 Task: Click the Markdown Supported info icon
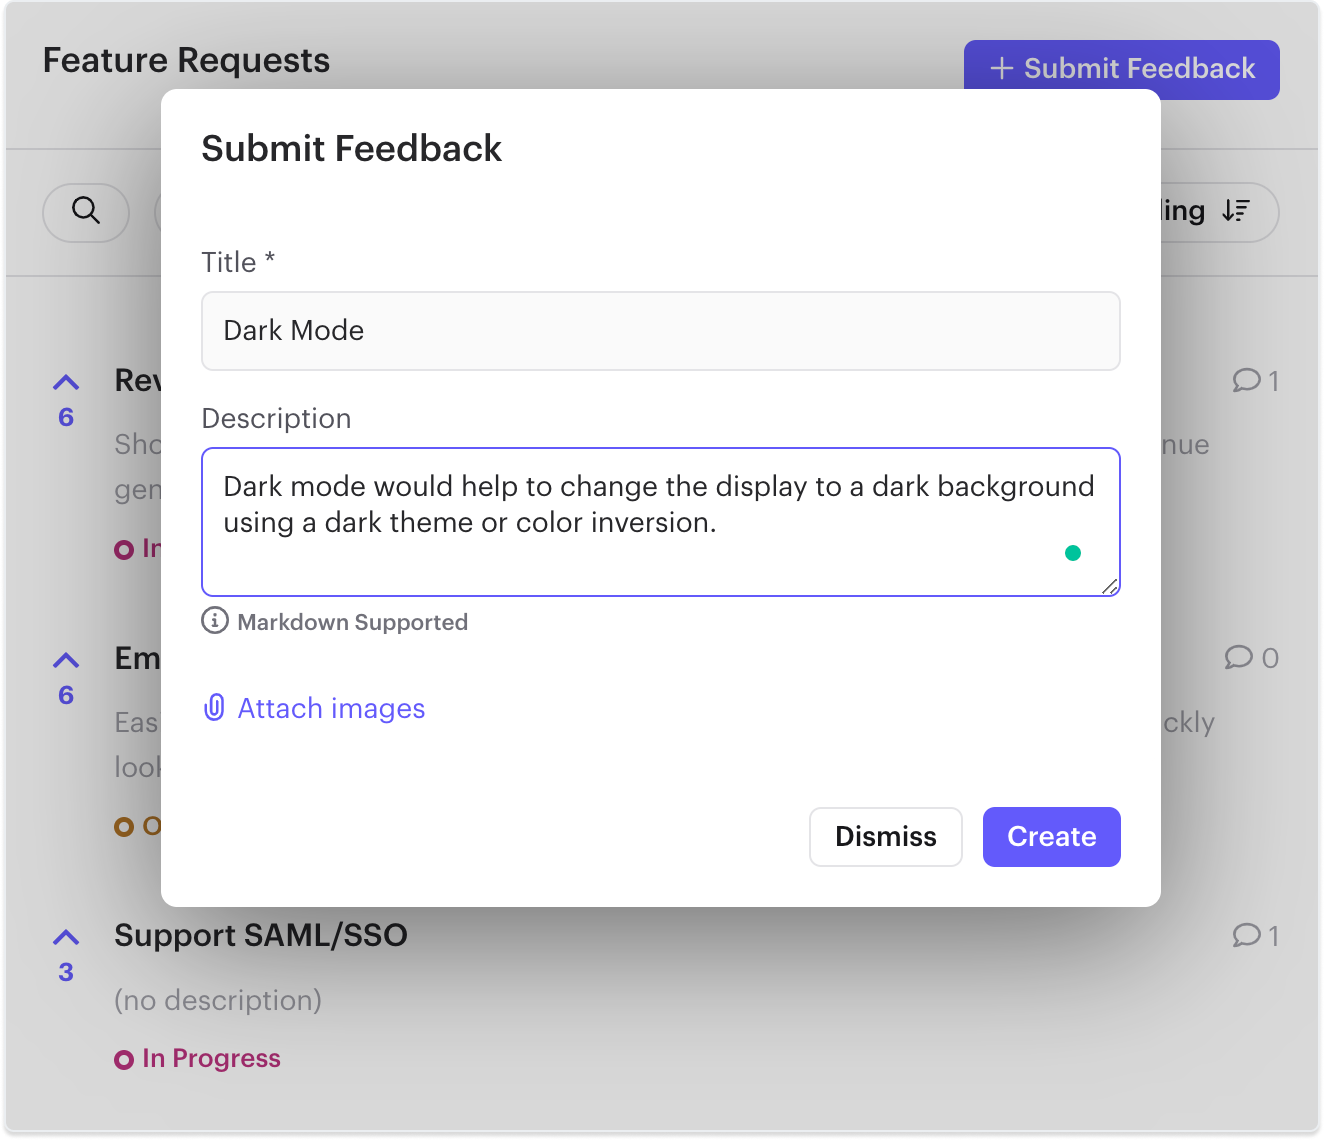coord(216,621)
